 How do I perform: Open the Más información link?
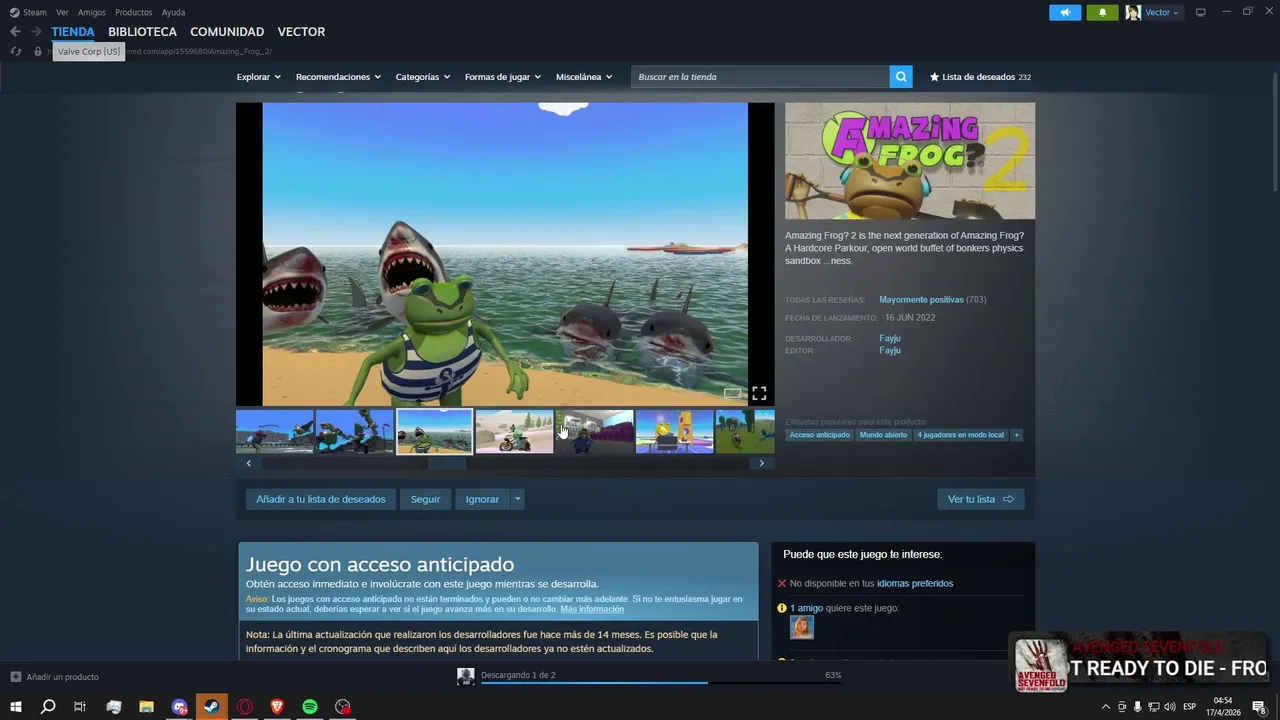pyautogui.click(x=592, y=609)
